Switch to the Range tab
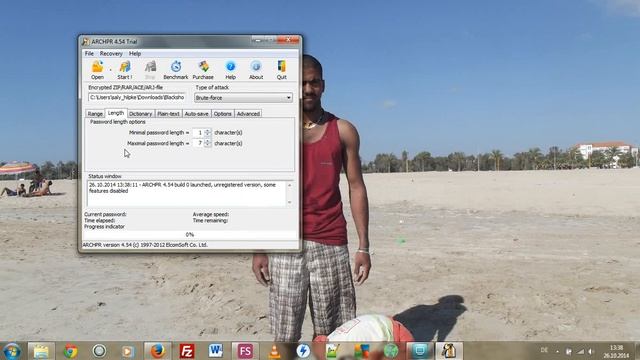Viewport: 640px width, 360px height. (x=95, y=114)
